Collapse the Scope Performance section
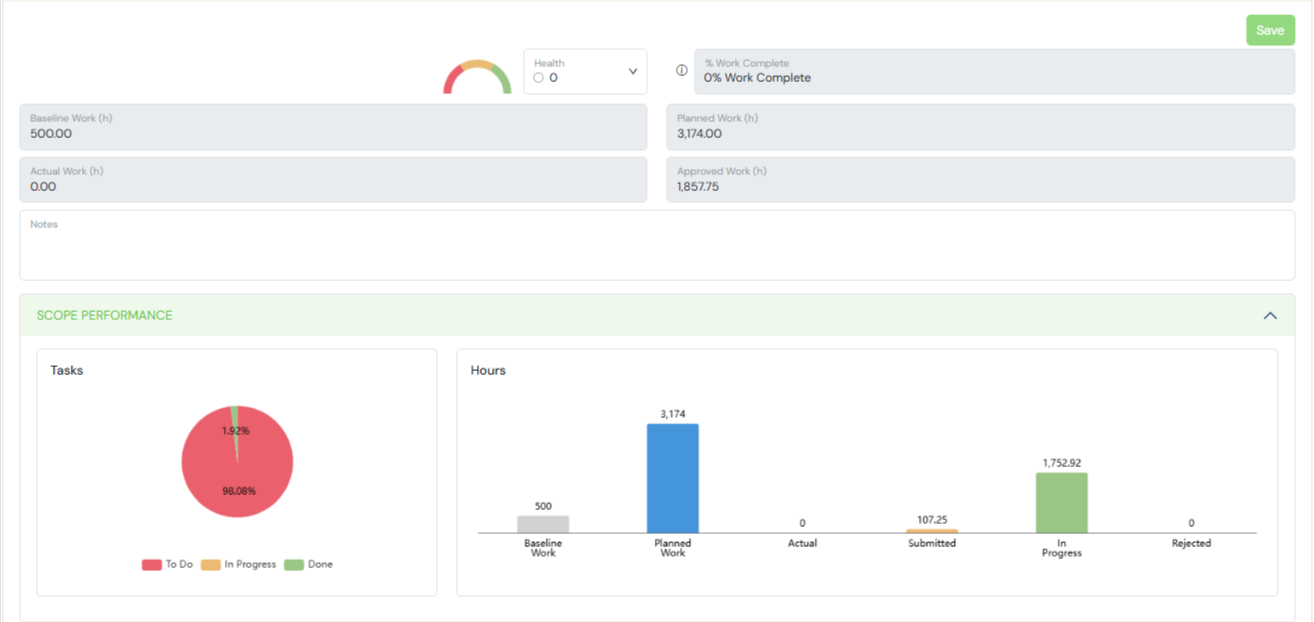 (1270, 316)
